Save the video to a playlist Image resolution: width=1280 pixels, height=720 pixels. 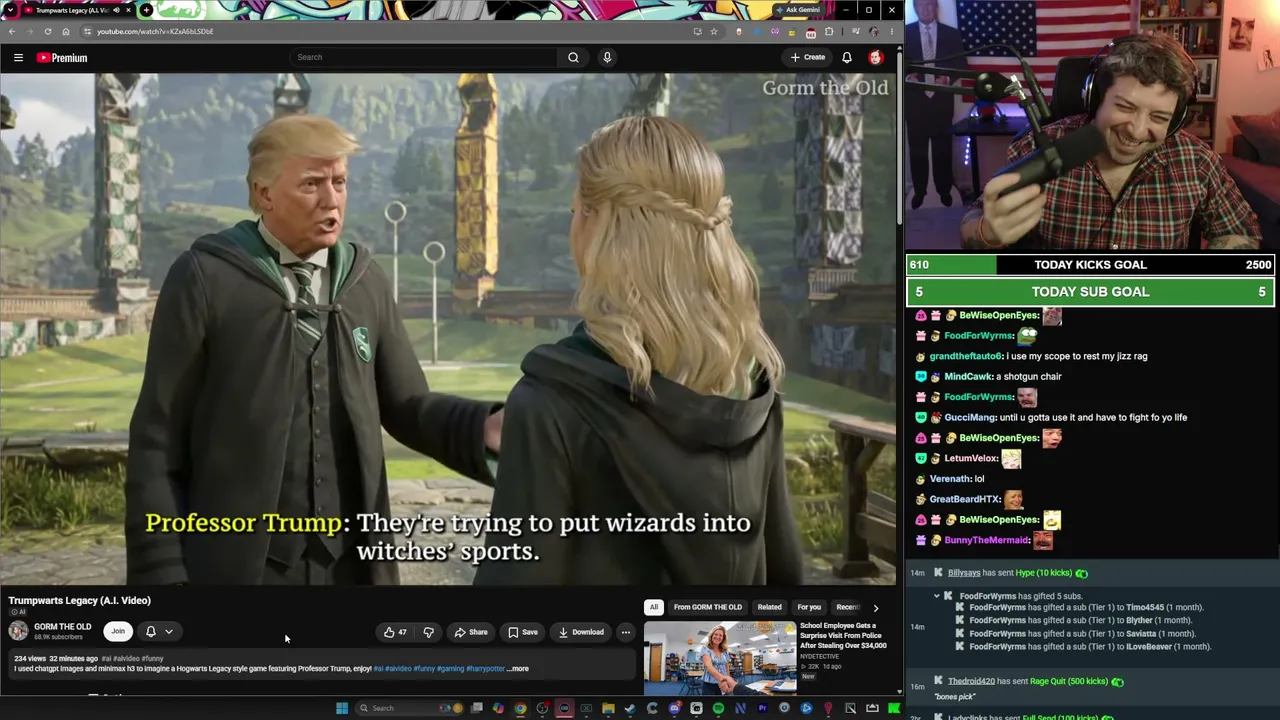[x=522, y=632]
